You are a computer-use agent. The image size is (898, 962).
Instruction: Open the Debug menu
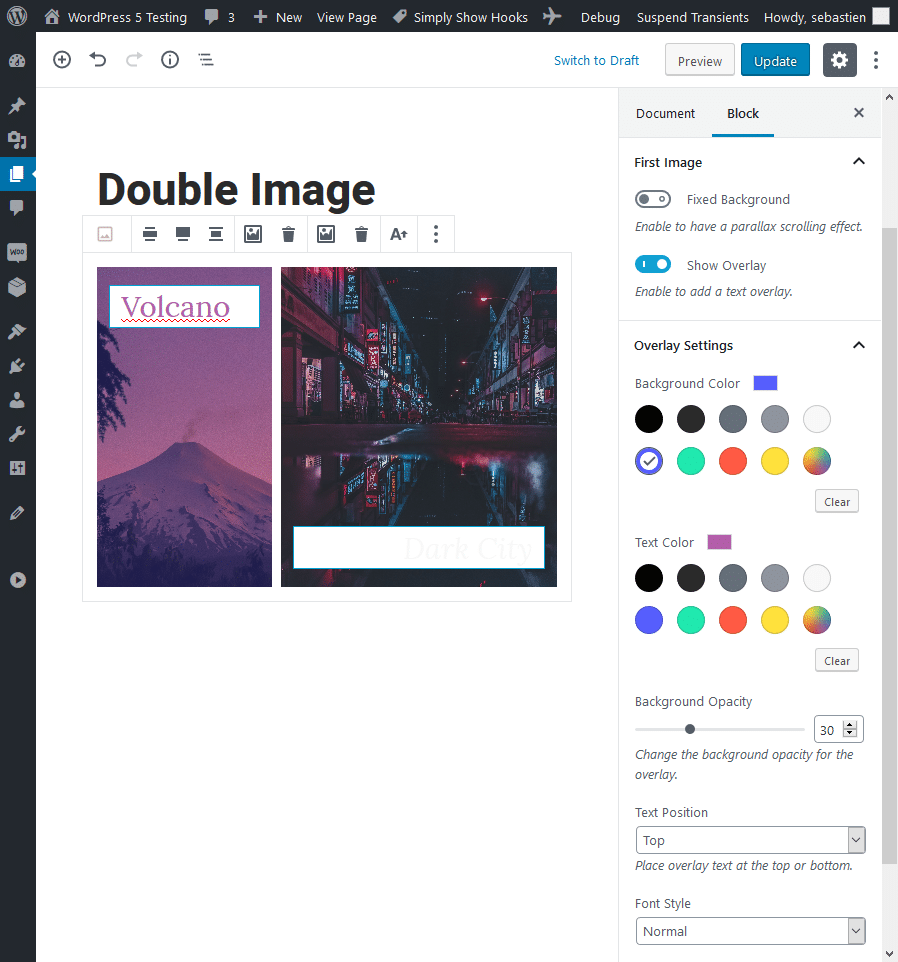[601, 17]
